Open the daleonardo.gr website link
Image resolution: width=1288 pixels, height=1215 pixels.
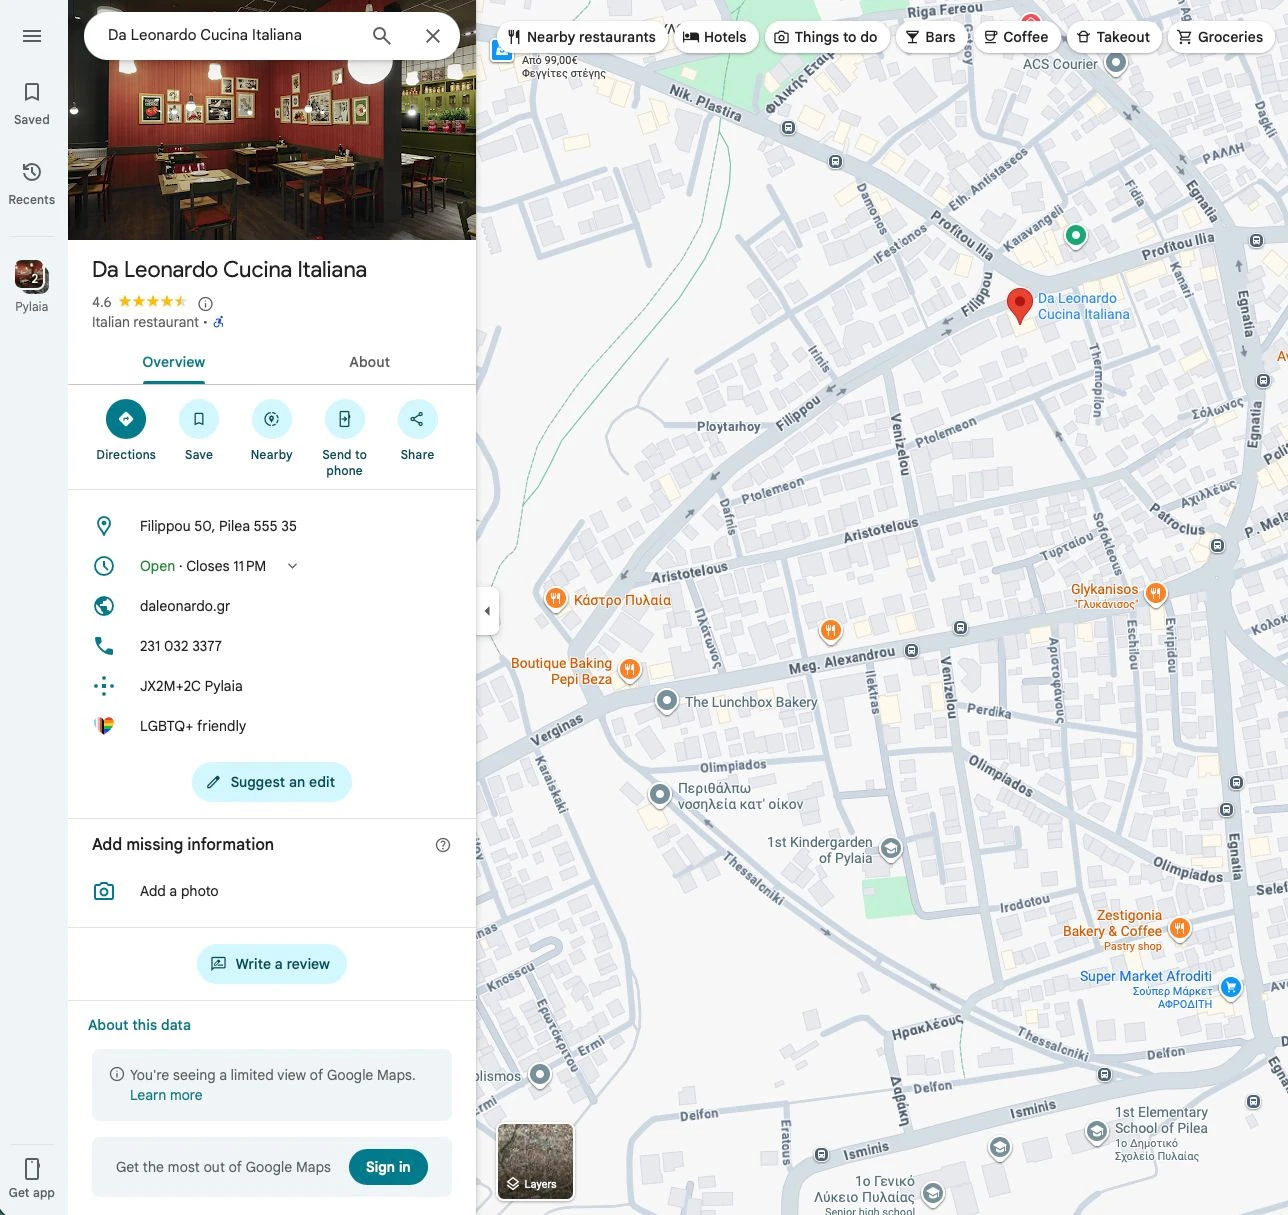(x=184, y=606)
